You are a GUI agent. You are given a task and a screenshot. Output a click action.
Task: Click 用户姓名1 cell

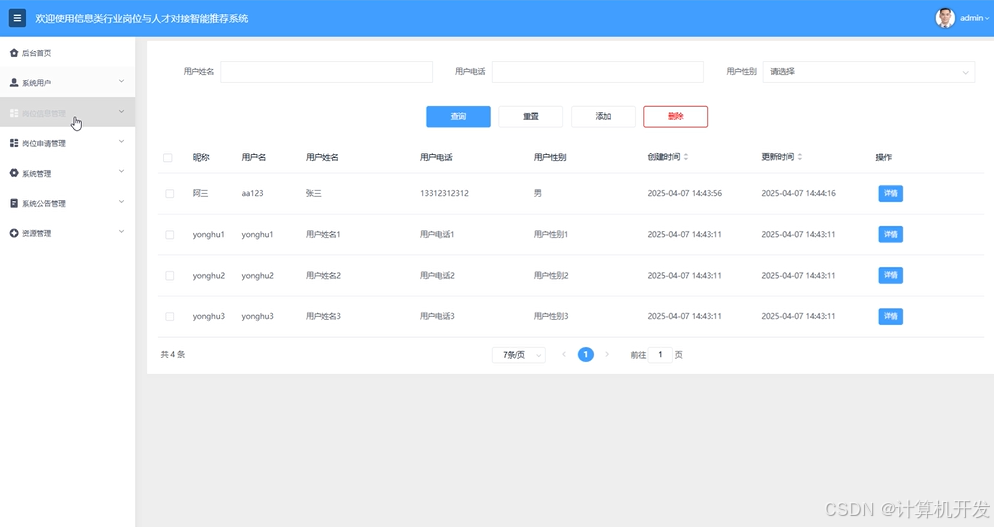pos(323,235)
